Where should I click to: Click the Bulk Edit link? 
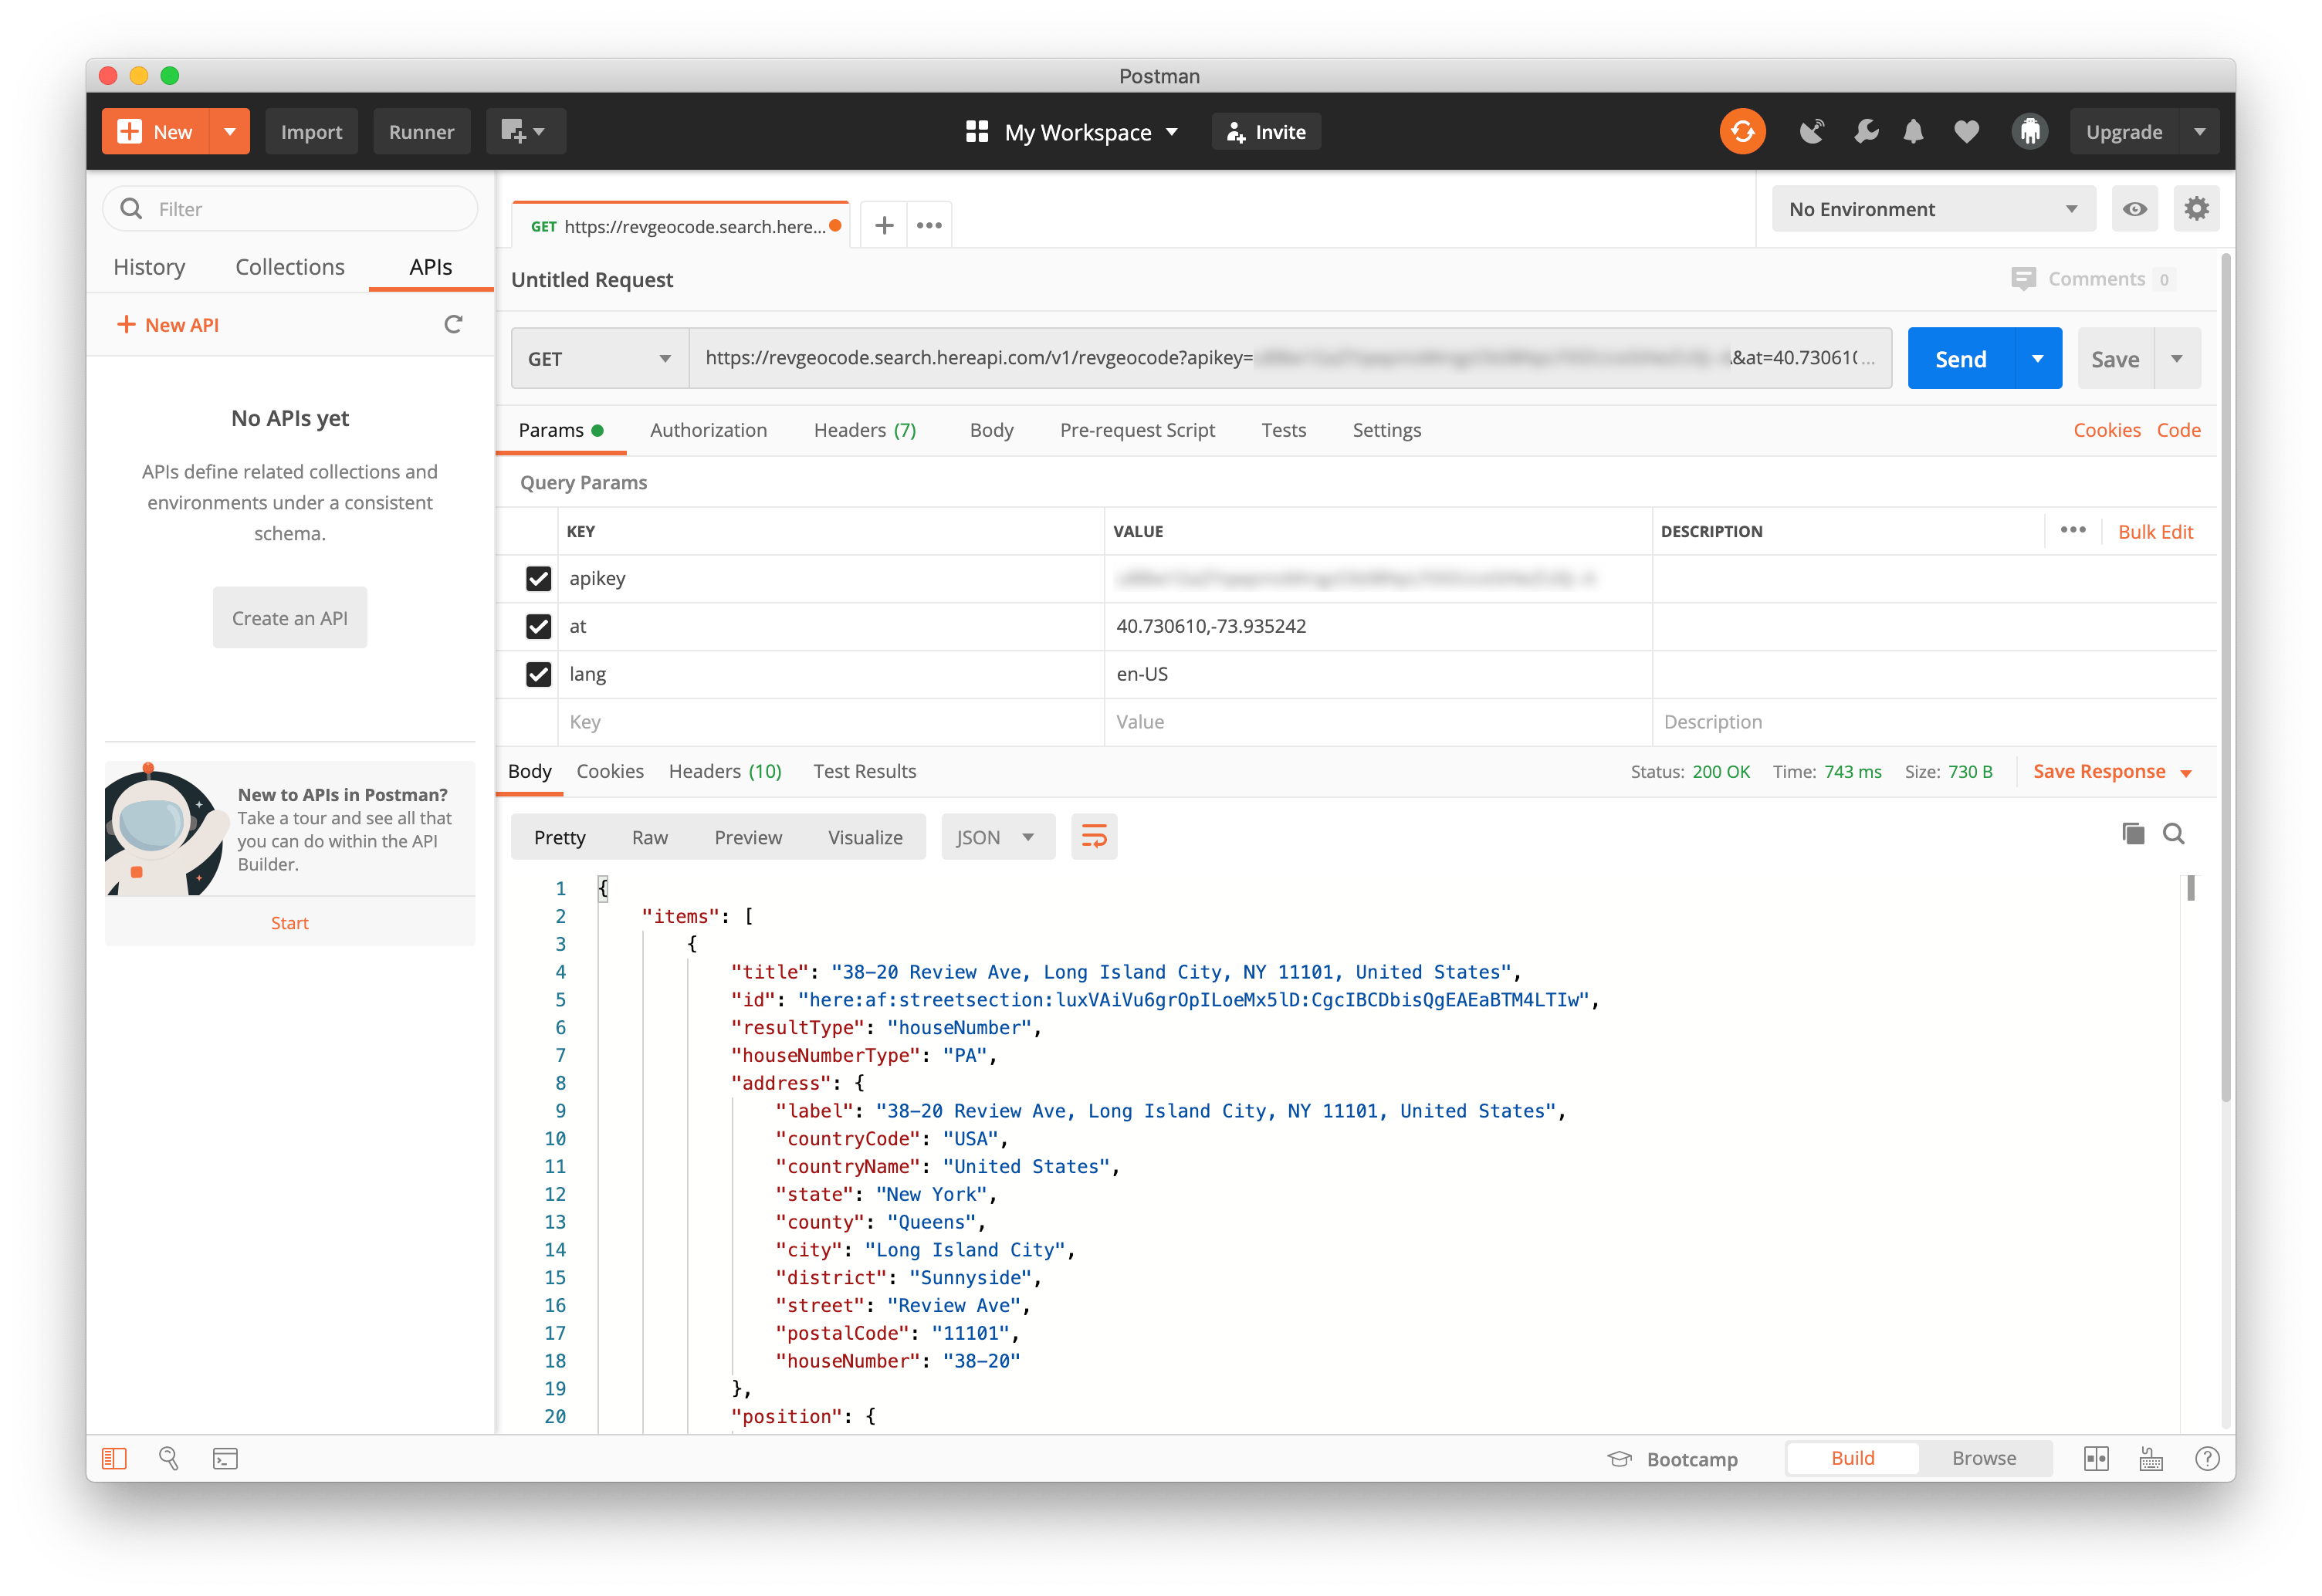(2155, 532)
